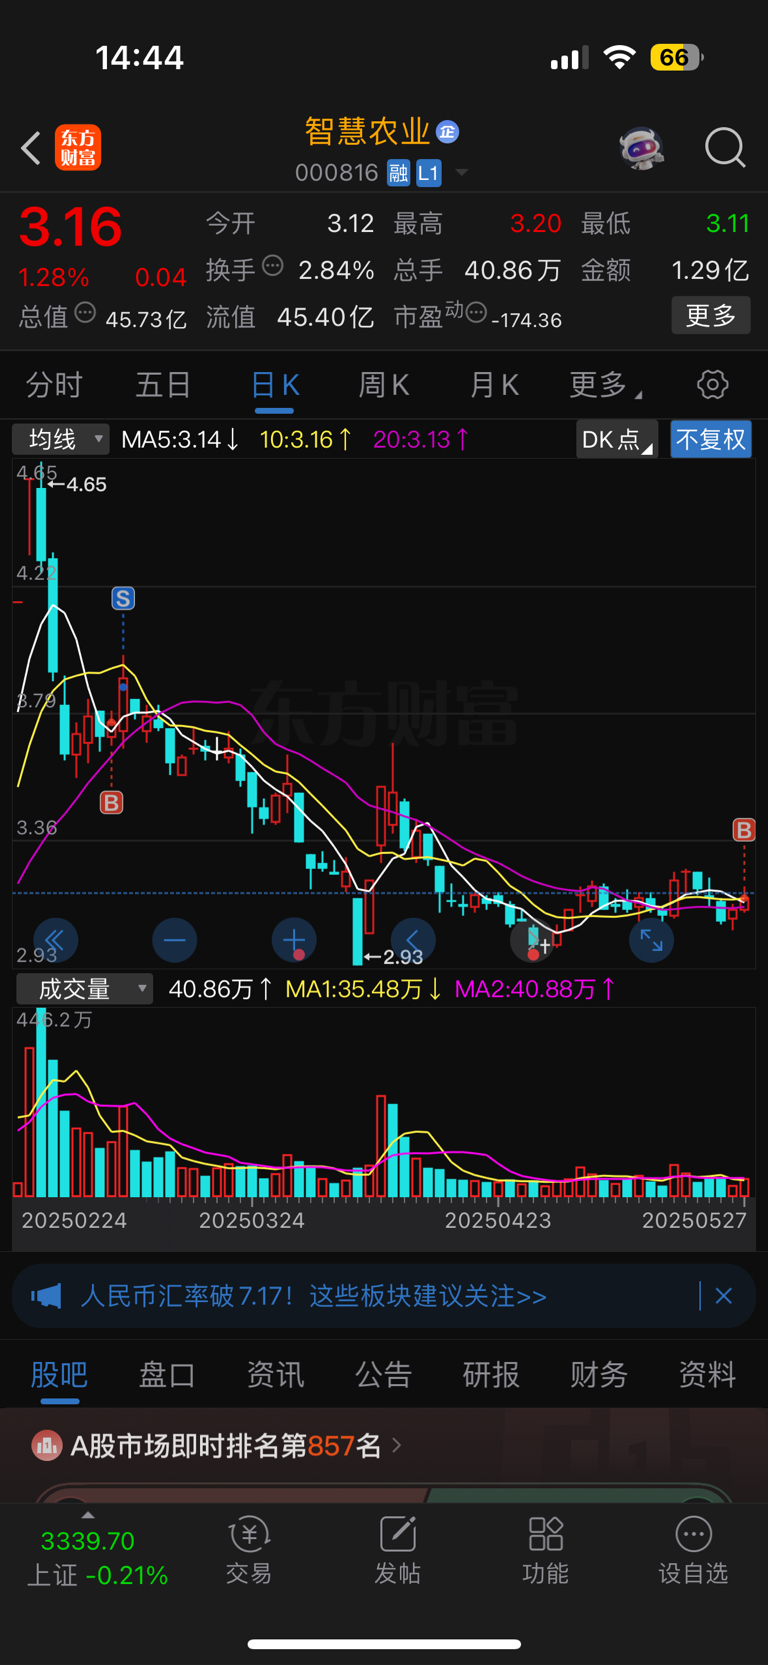This screenshot has width=769, height=1665.
Task: Tap 上证 index value 3339.70
Action: click(87, 1541)
